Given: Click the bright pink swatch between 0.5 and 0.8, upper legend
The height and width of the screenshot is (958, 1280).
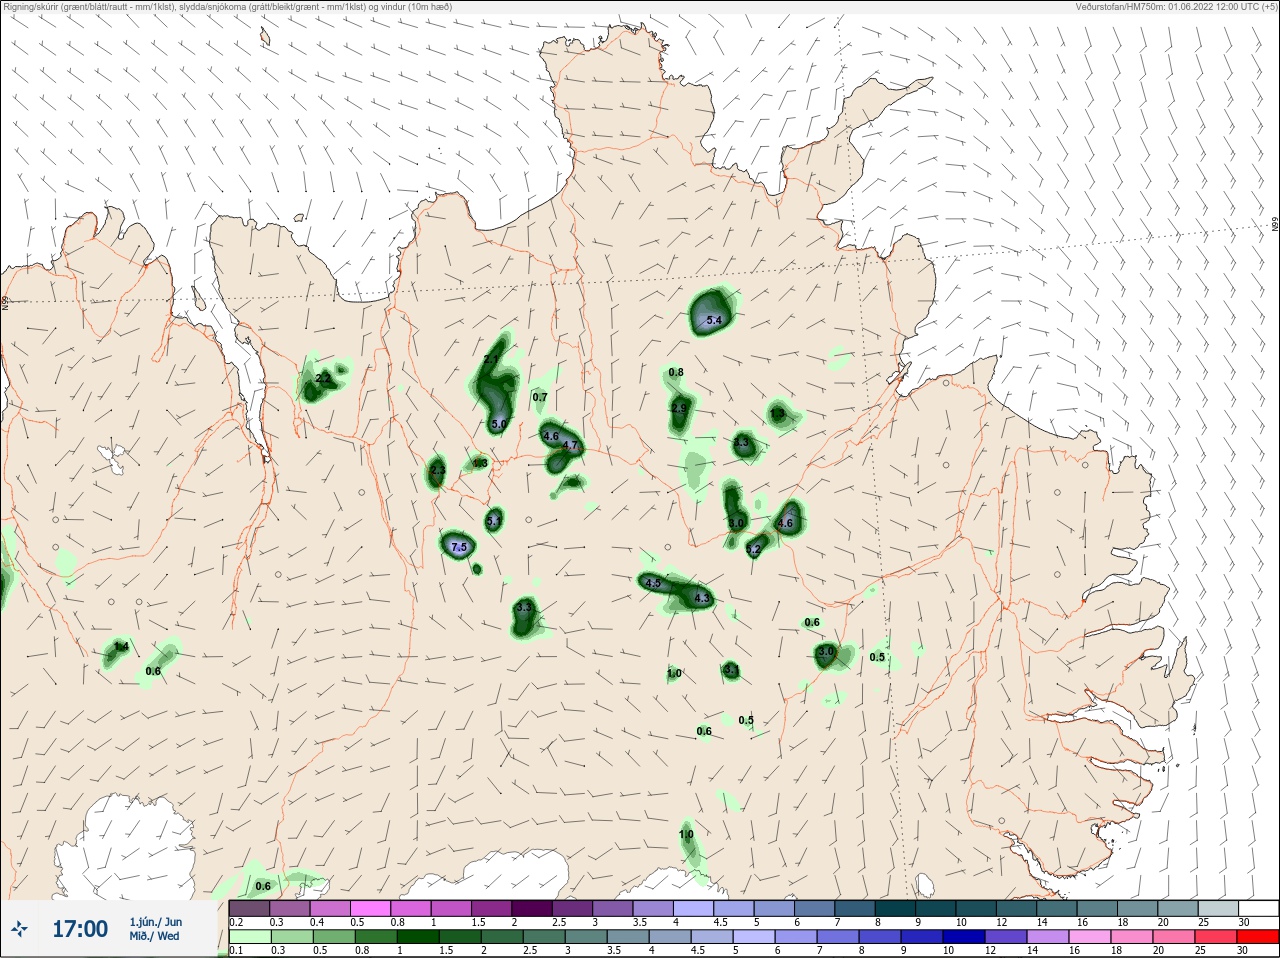Looking at the screenshot, I should coord(372,908).
